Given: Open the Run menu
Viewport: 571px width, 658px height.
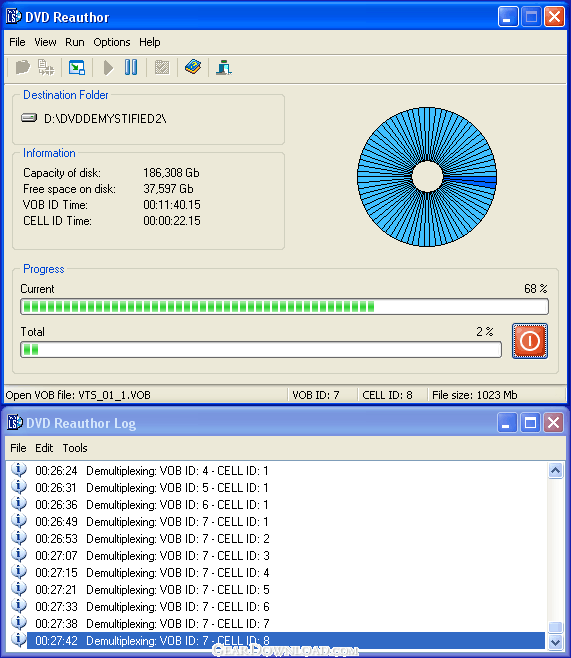Looking at the screenshot, I should coord(75,42).
